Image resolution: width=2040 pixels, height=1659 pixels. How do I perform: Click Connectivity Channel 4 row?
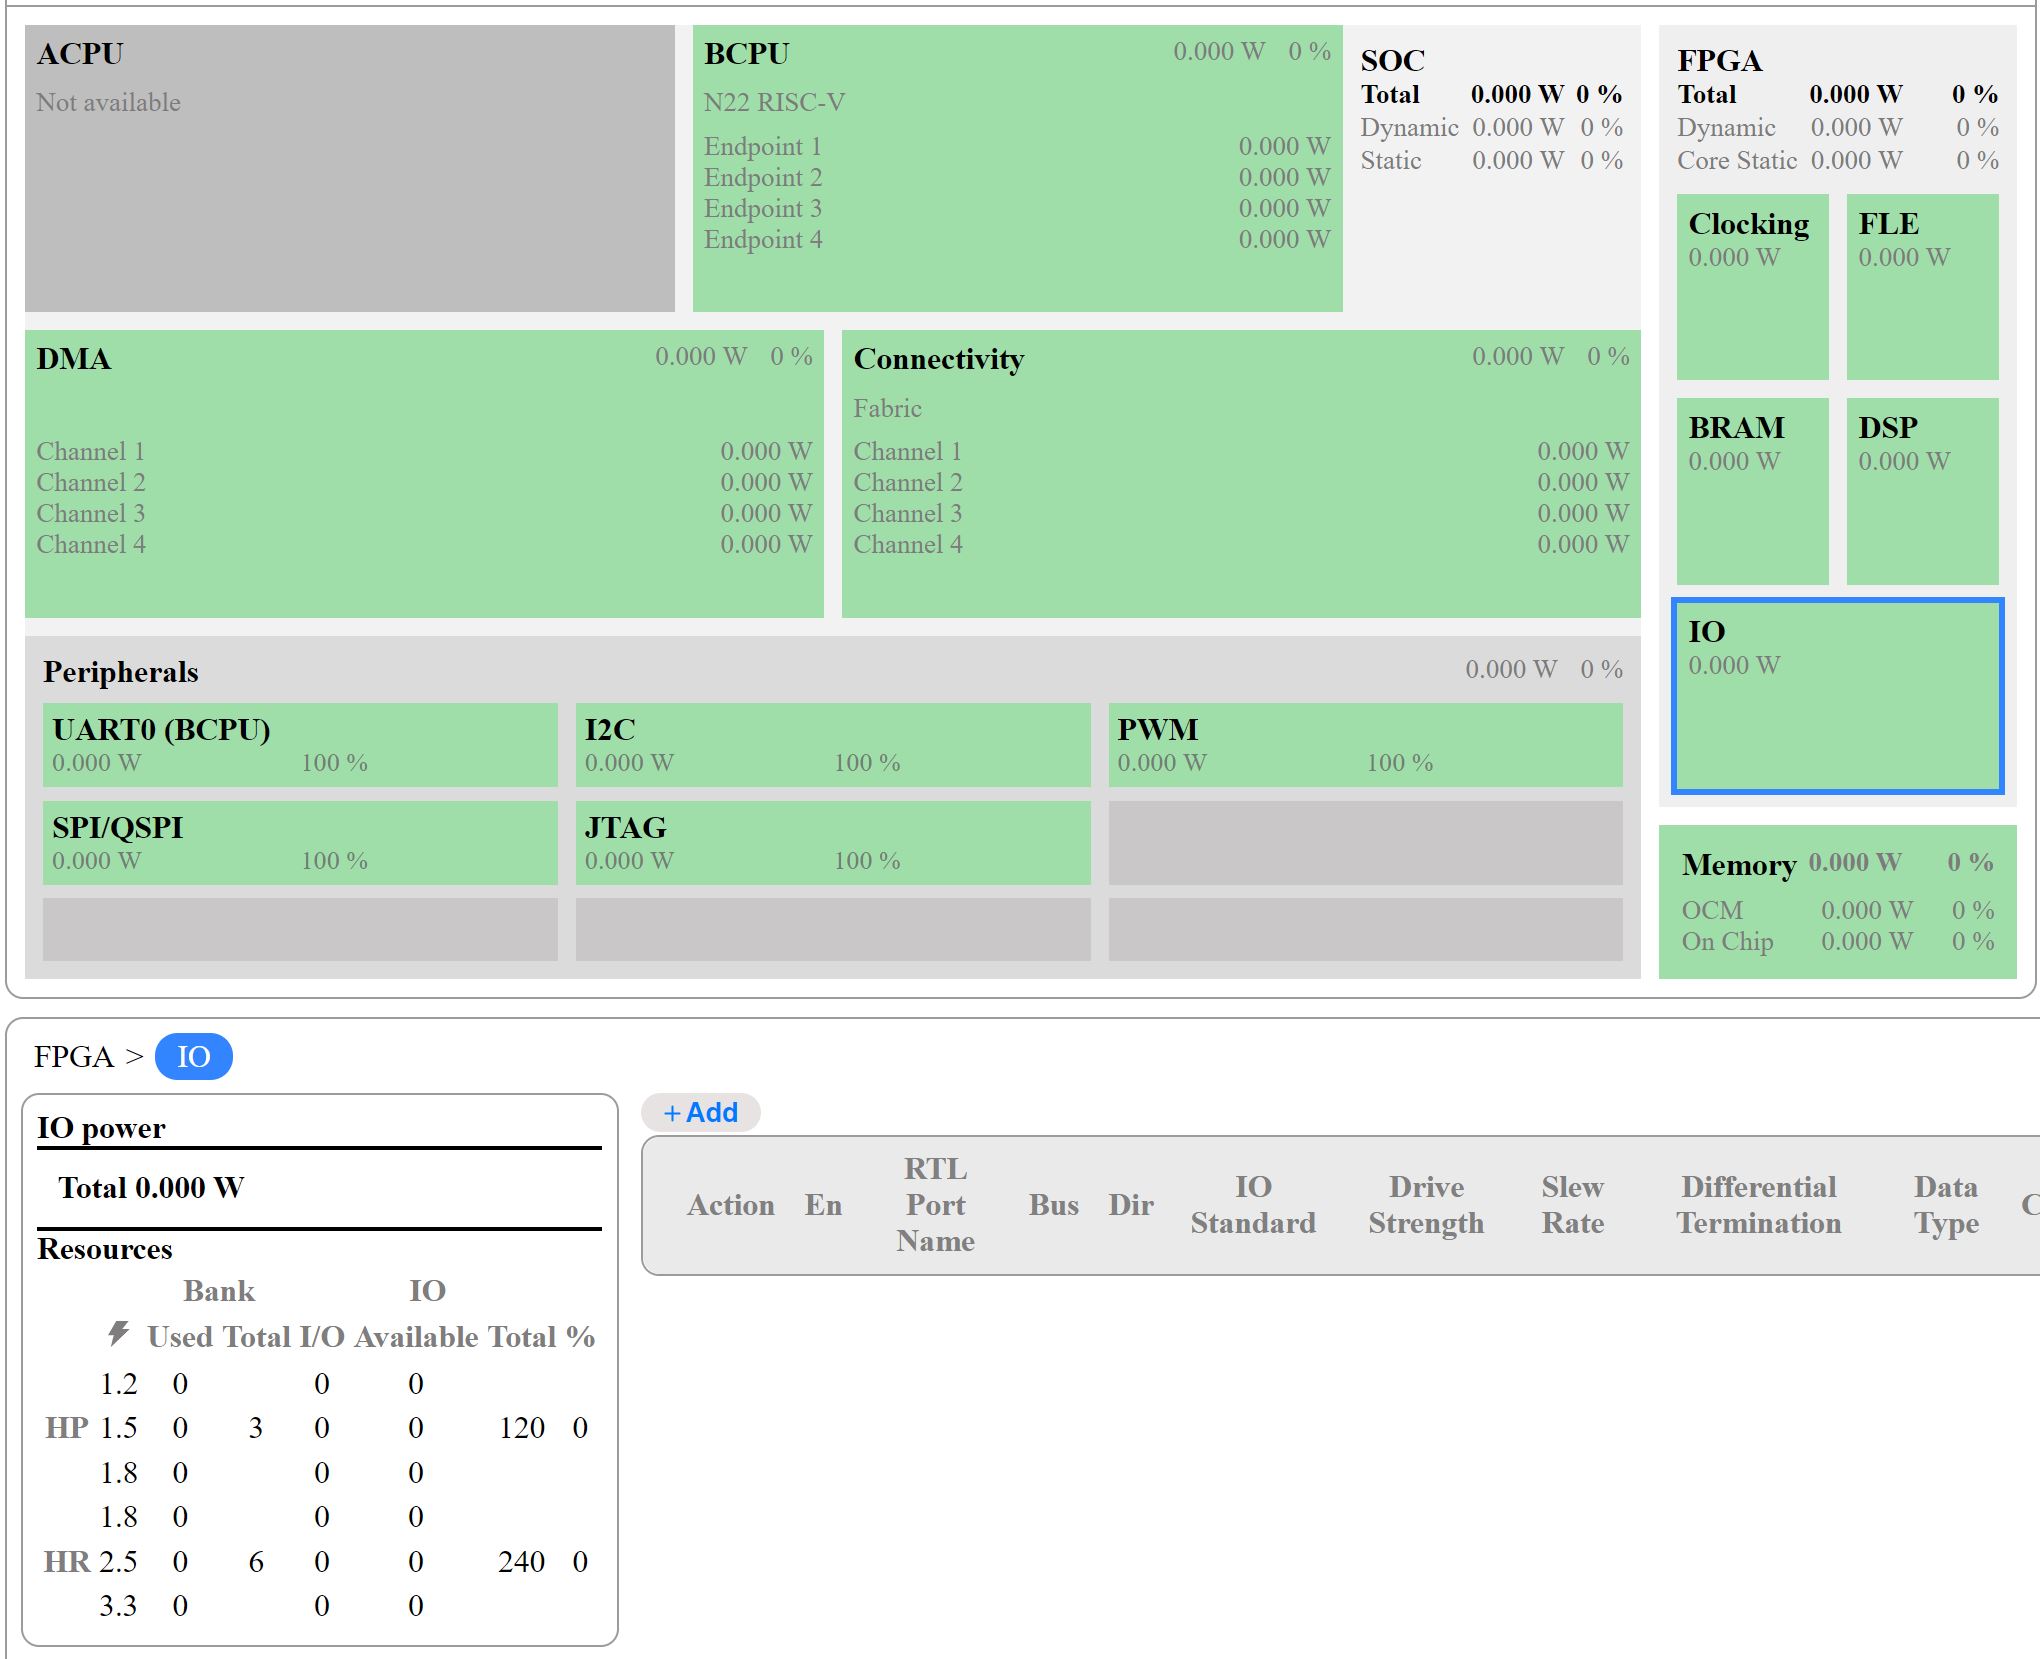1241,544
